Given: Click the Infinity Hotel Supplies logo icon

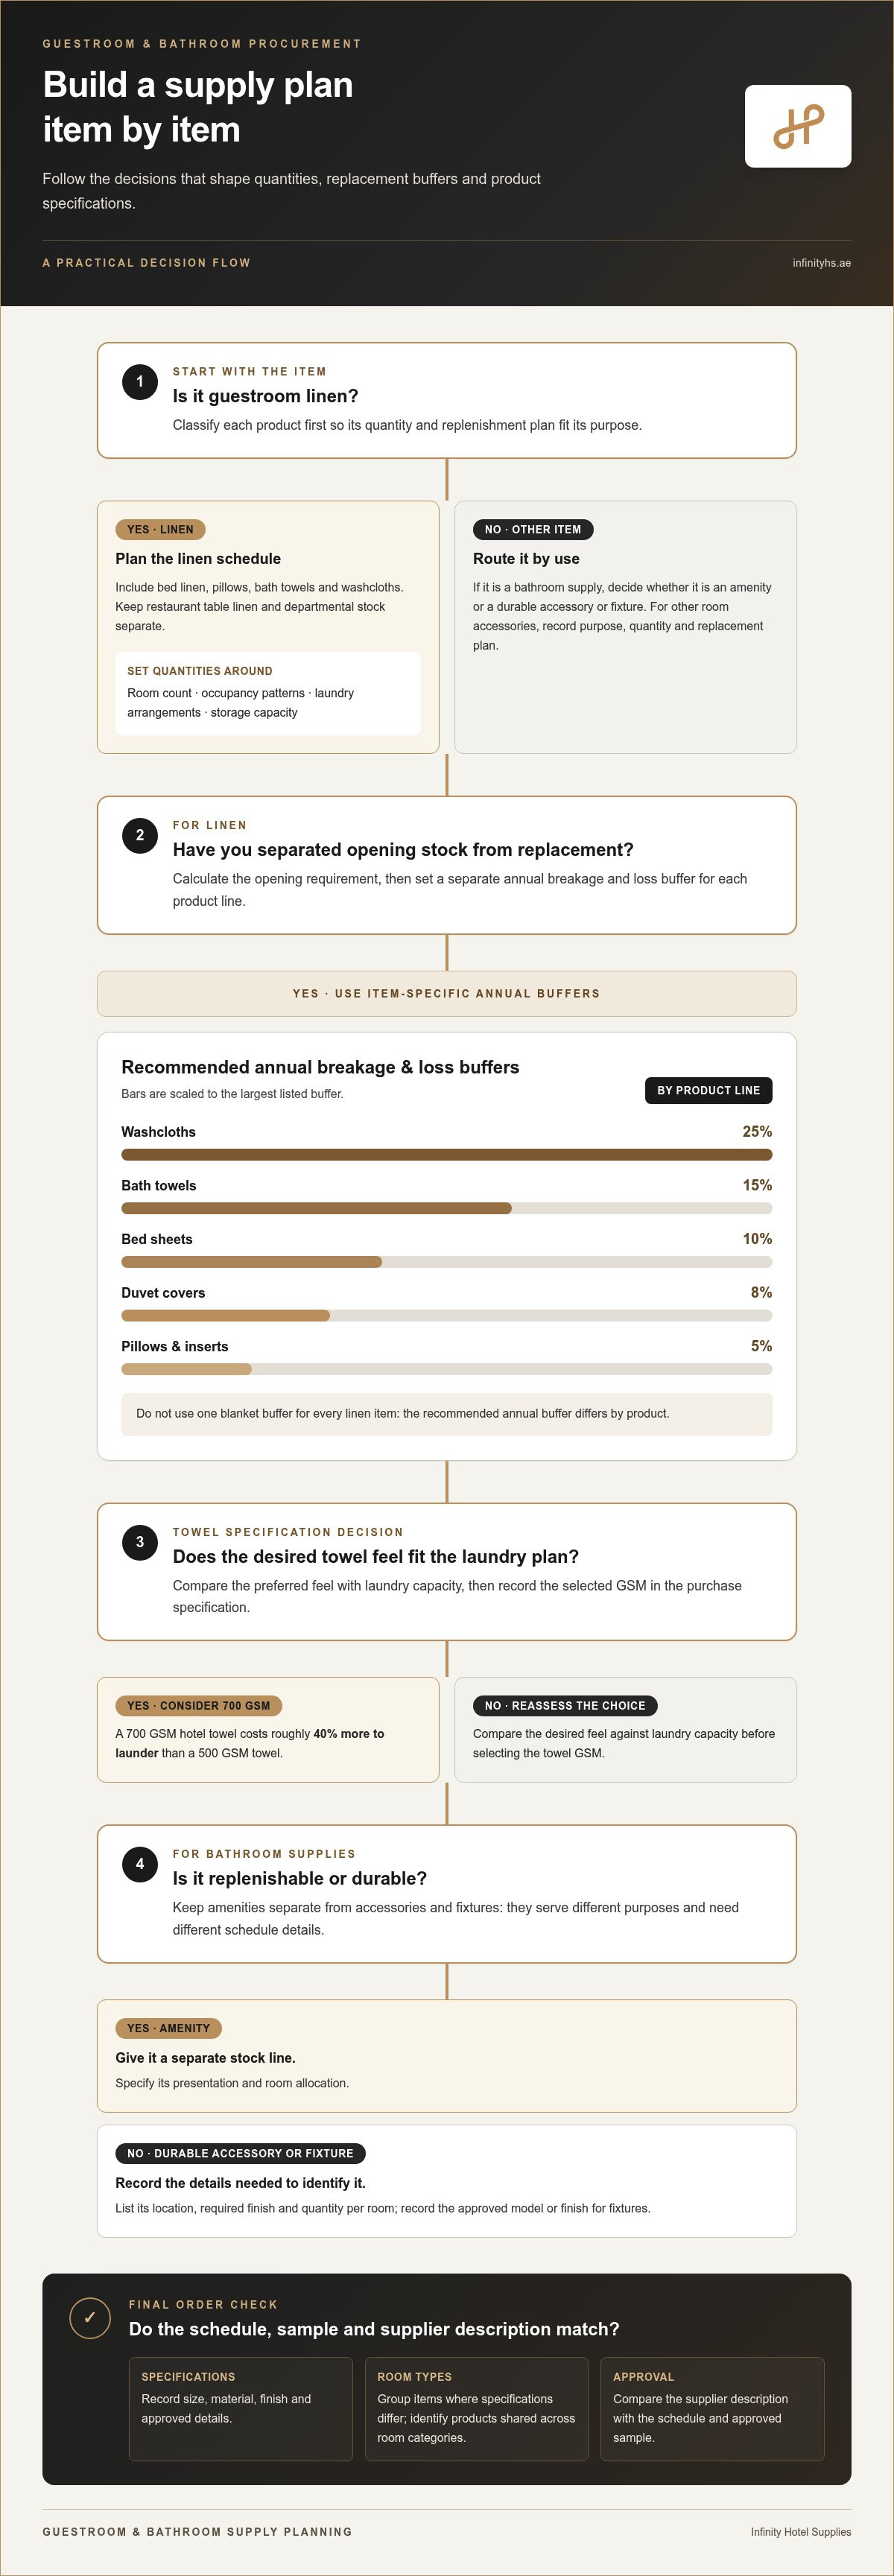Looking at the screenshot, I should click(798, 126).
